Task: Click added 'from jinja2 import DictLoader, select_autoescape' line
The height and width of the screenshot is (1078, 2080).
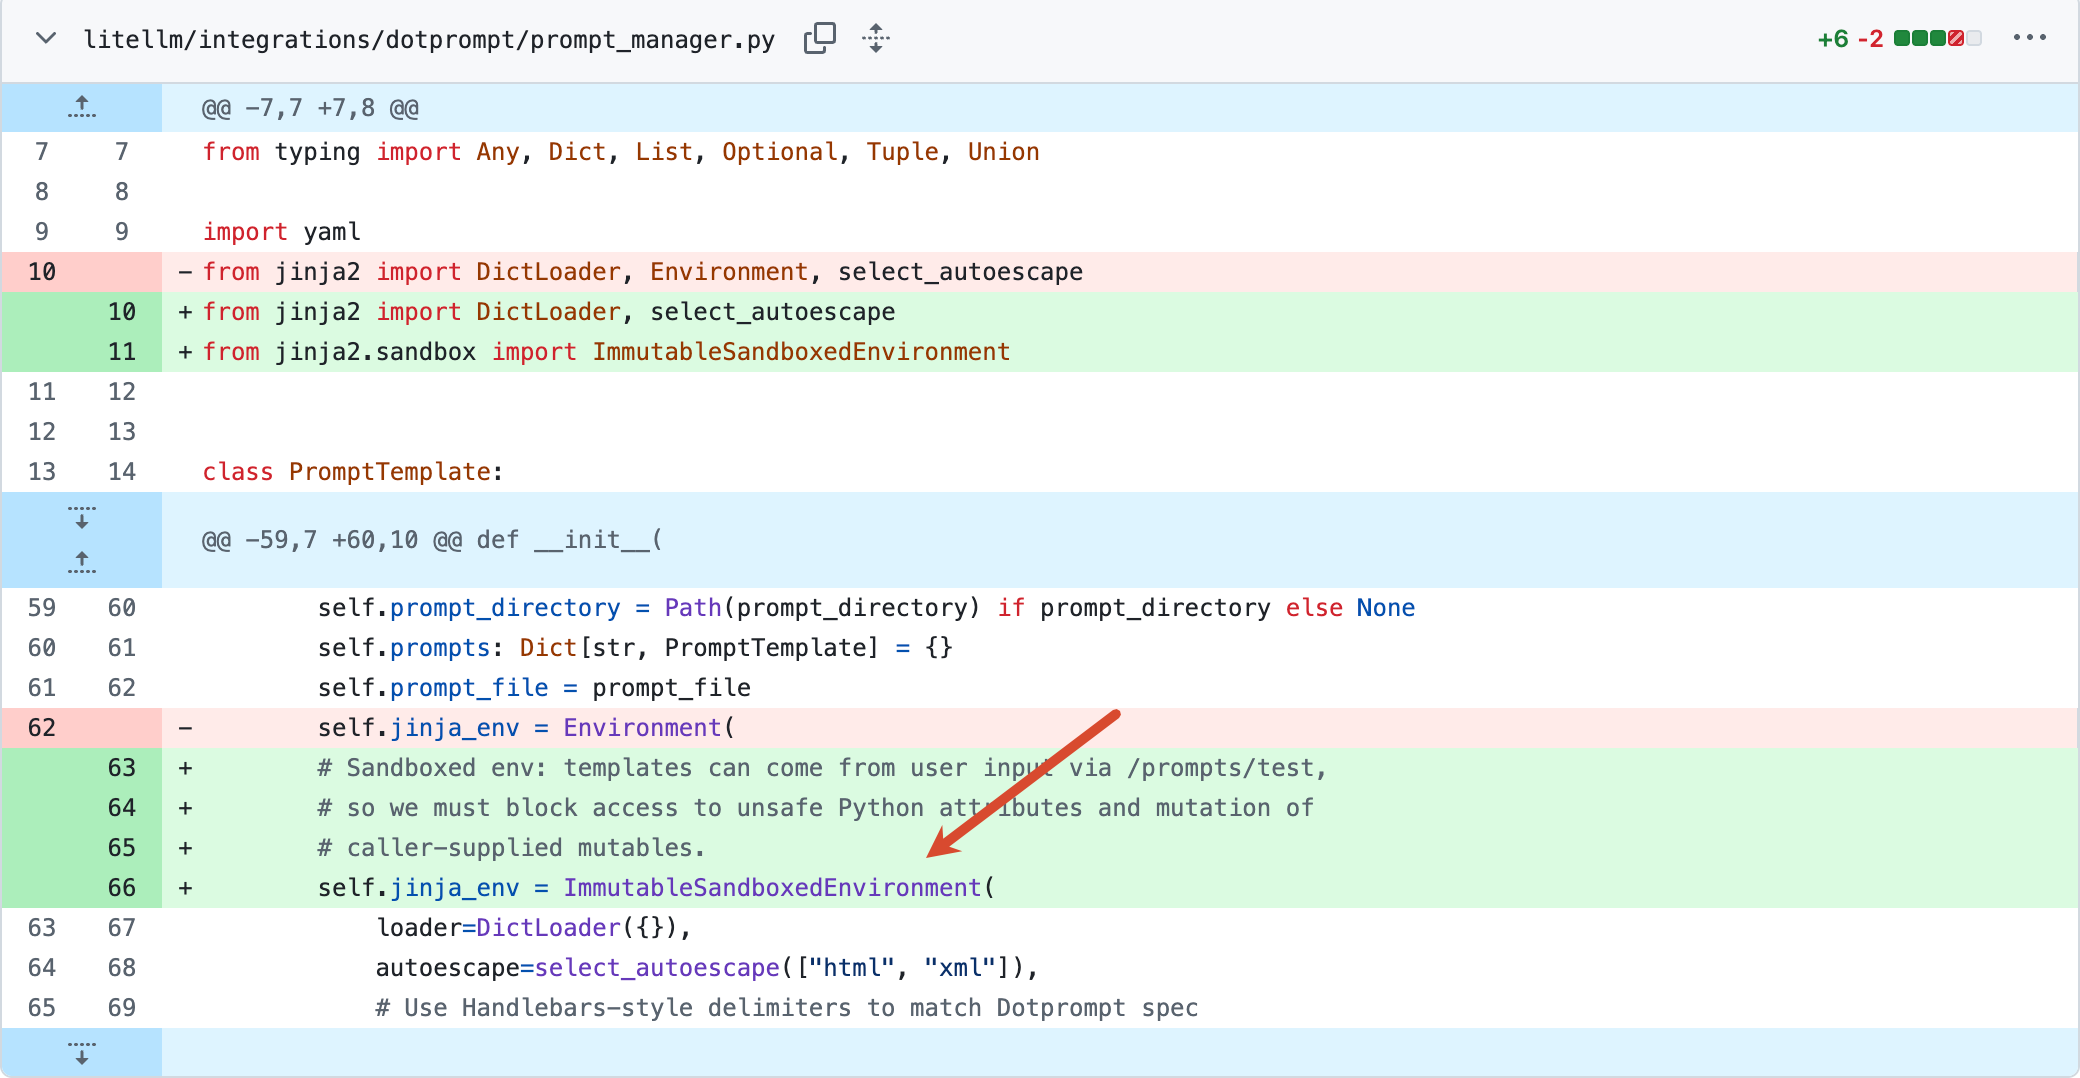Action: pyautogui.click(x=549, y=312)
